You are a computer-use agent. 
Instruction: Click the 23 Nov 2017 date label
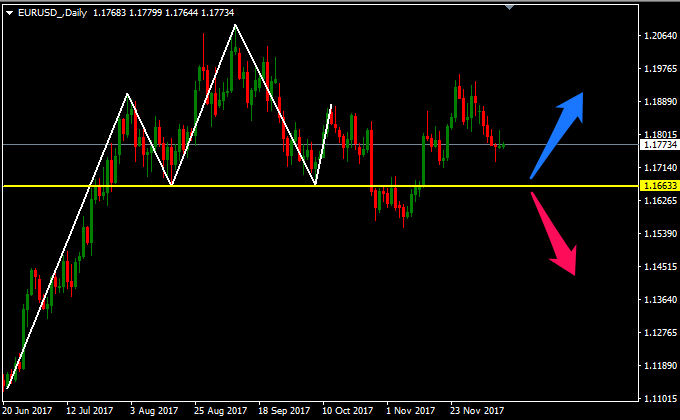pyautogui.click(x=477, y=410)
